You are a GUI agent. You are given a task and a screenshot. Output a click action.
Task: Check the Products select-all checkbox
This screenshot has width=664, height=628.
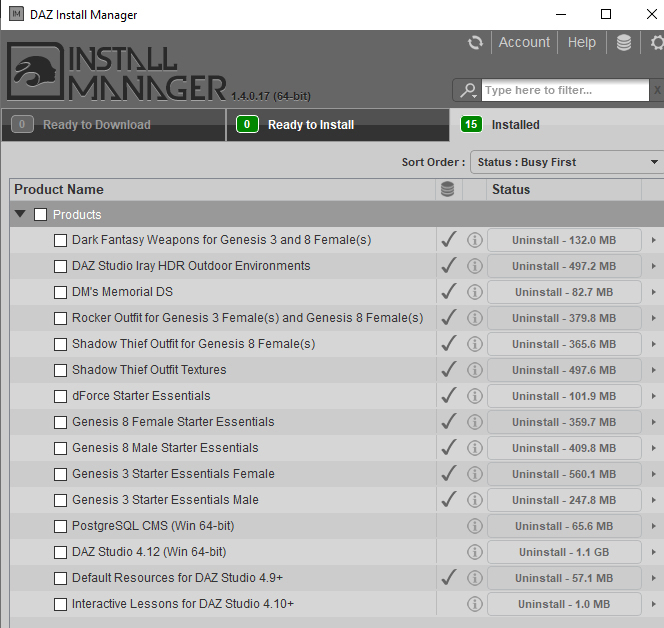[41, 215]
